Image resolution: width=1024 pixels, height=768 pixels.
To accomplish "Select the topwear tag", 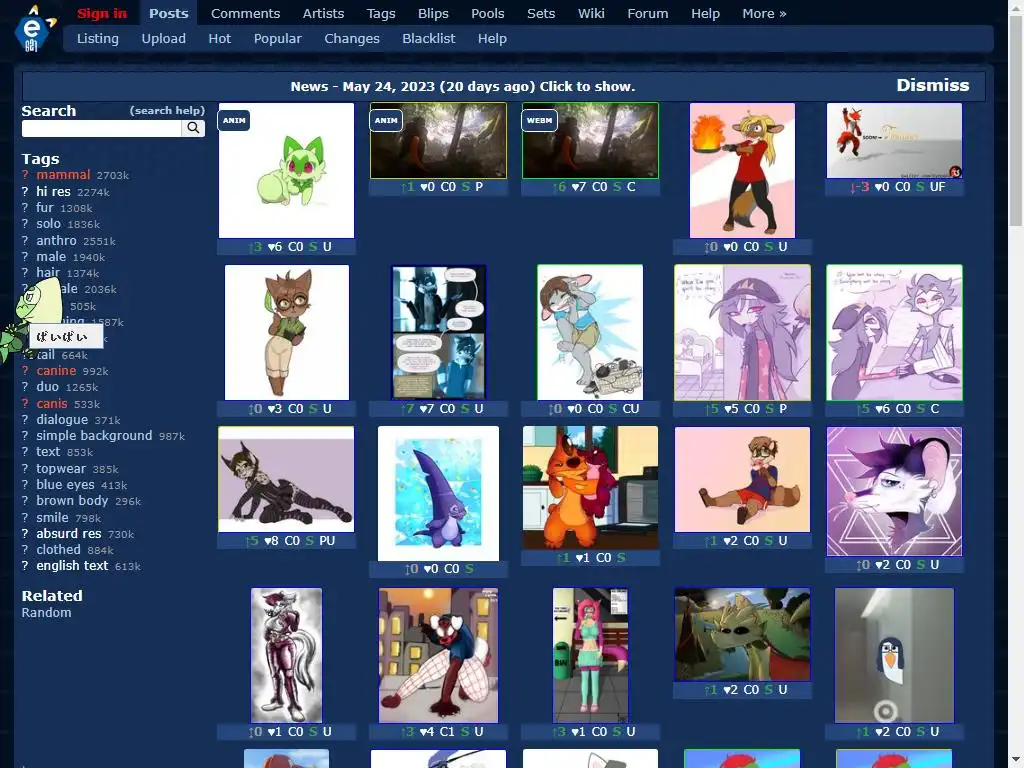I will tap(61, 468).
